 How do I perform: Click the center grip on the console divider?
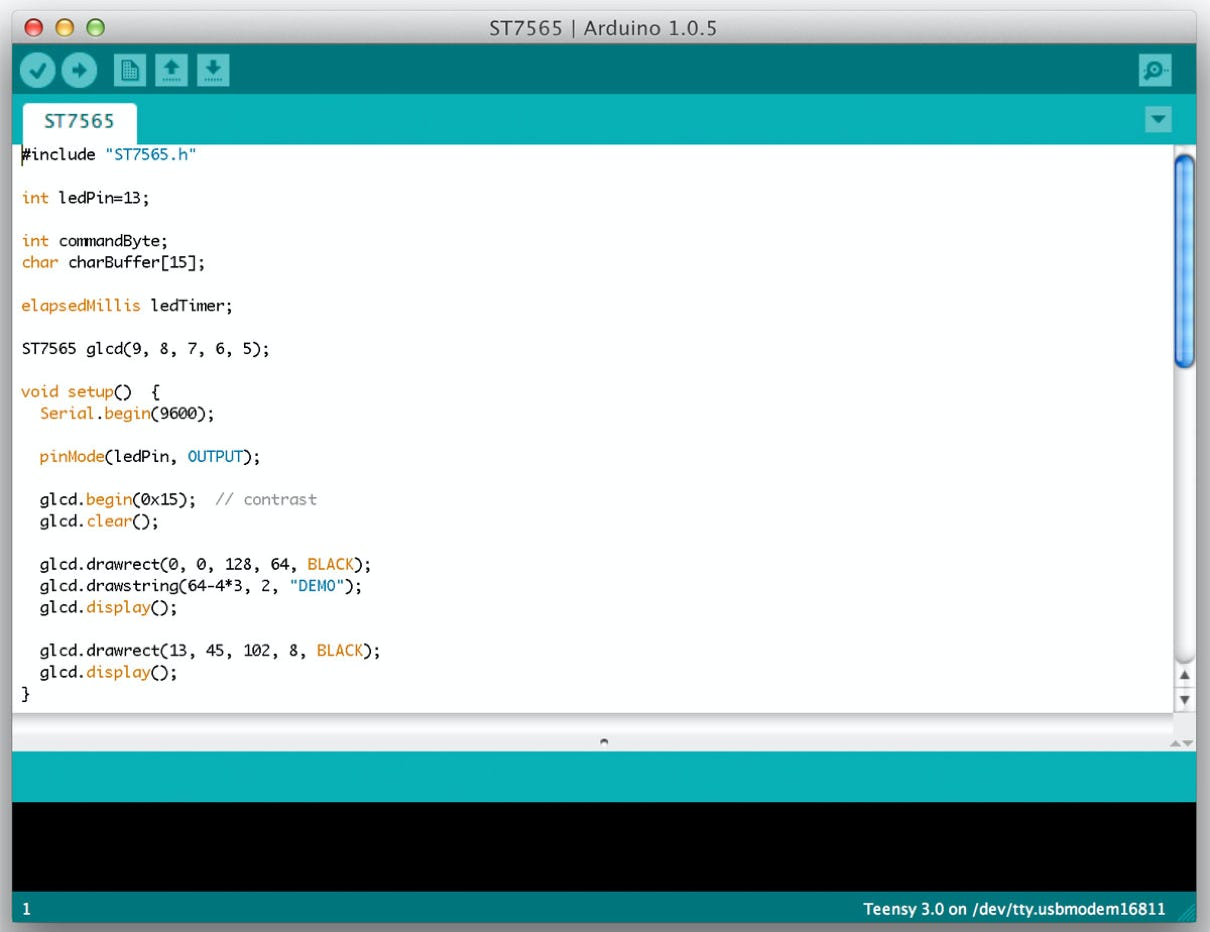coord(604,742)
